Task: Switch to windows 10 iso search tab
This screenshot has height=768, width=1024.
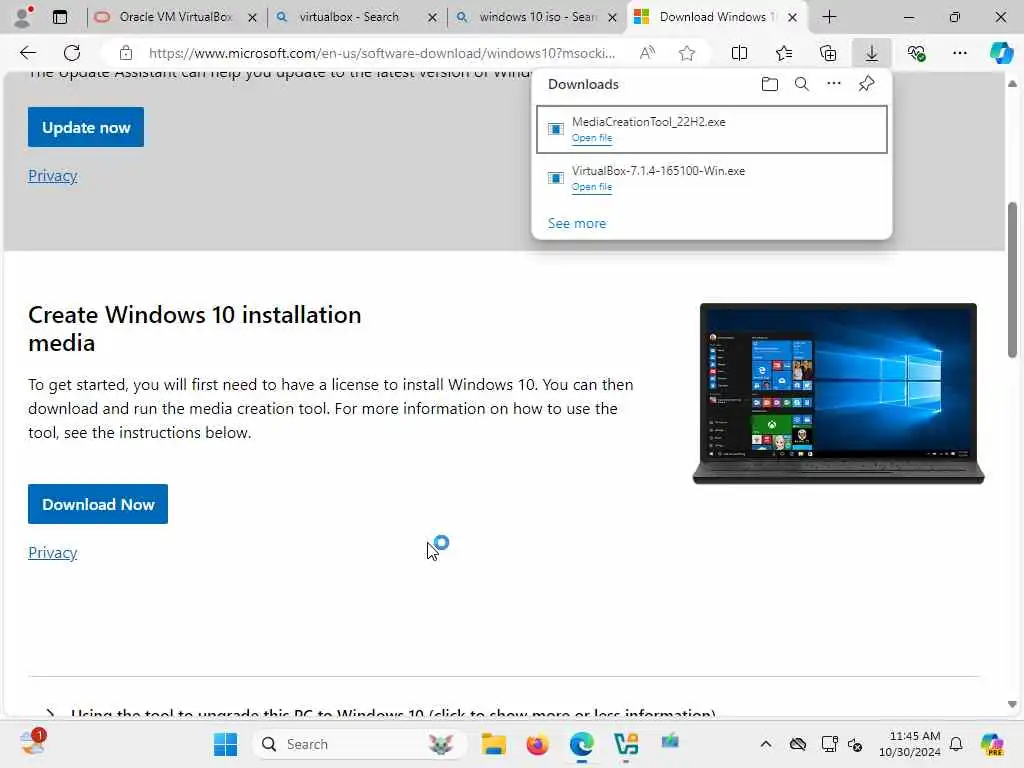Action: tap(536, 17)
